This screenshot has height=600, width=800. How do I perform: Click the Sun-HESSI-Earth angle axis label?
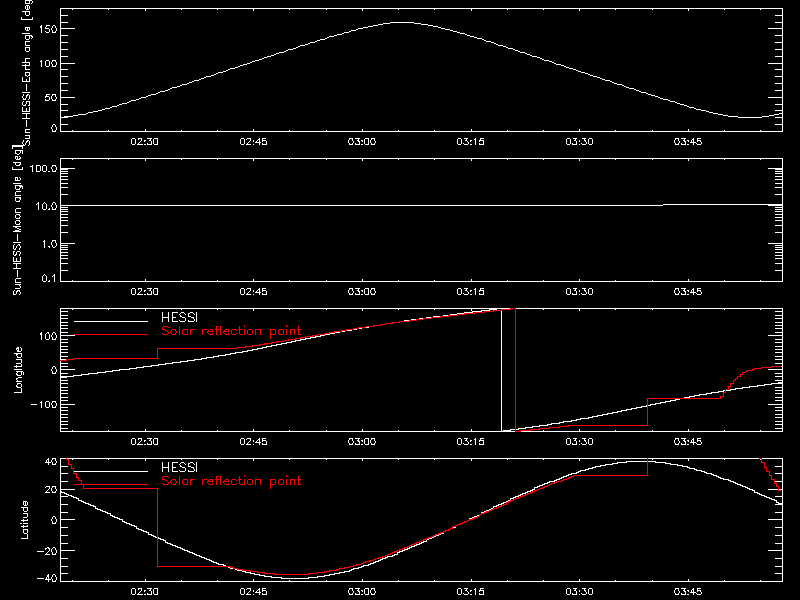(27, 73)
